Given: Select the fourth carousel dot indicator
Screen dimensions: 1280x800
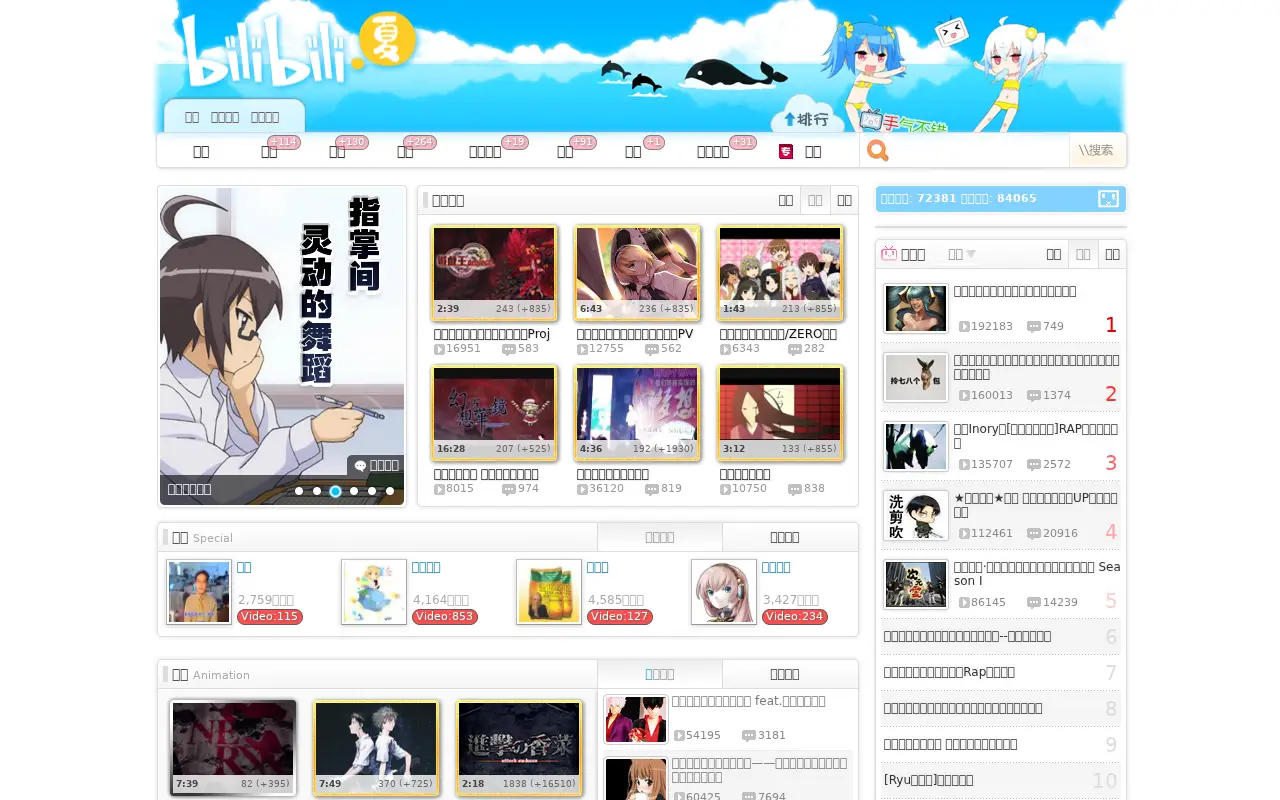Looking at the screenshot, I should coord(354,491).
